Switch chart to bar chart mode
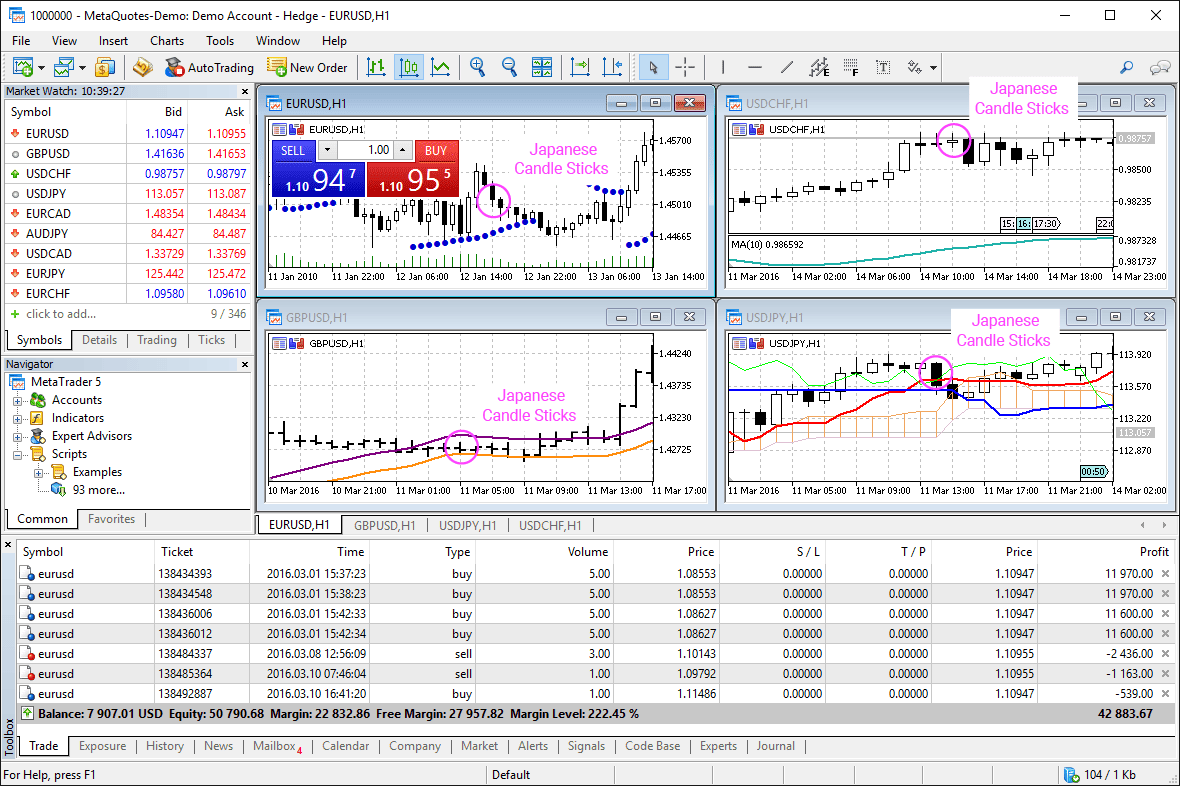Image resolution: width=1180 pixels, height=786 pixels. click(x=376, y=68)
